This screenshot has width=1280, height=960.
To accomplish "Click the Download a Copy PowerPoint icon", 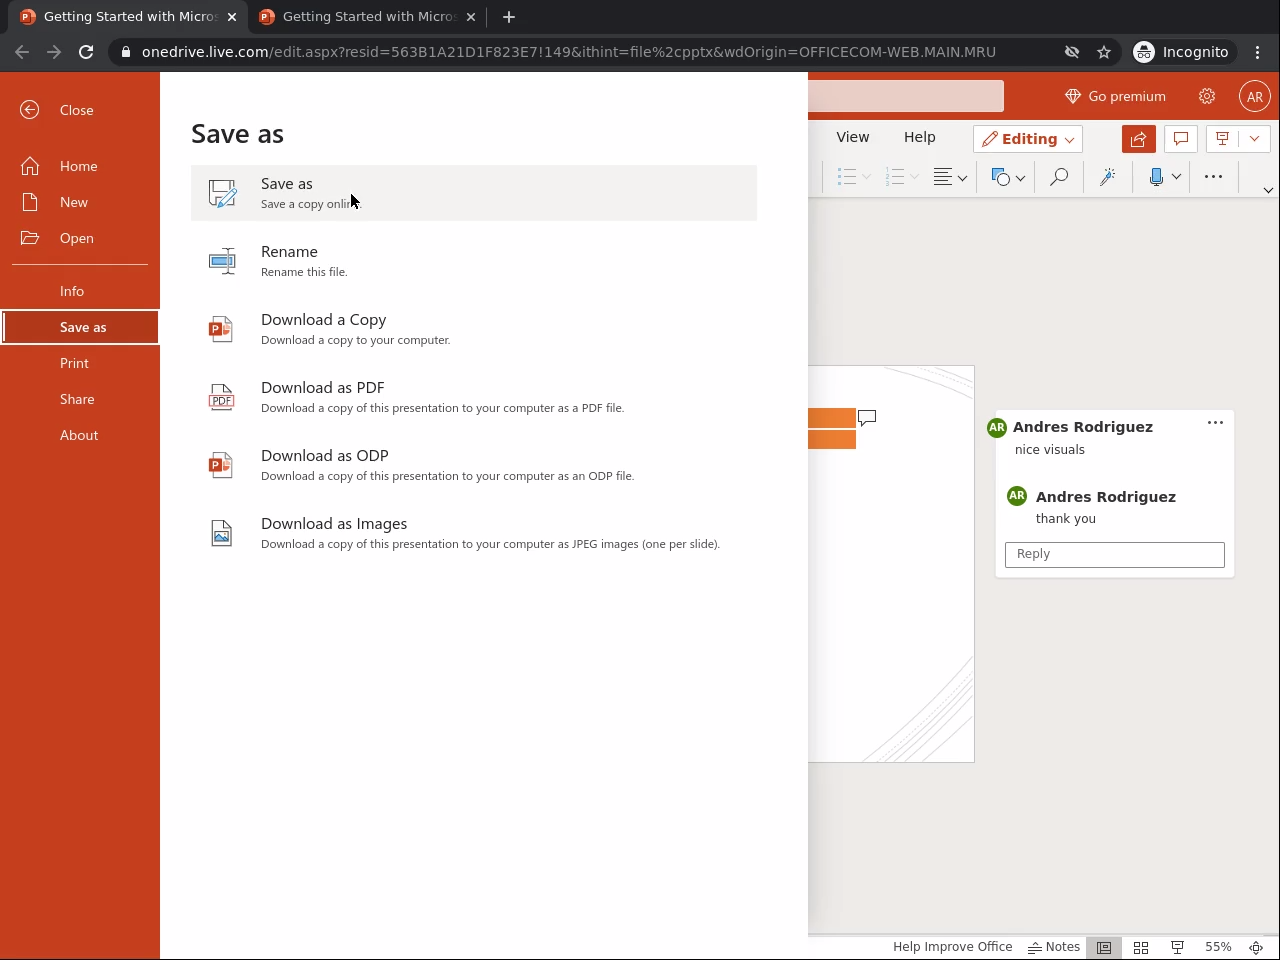I will tap(221, 329).
